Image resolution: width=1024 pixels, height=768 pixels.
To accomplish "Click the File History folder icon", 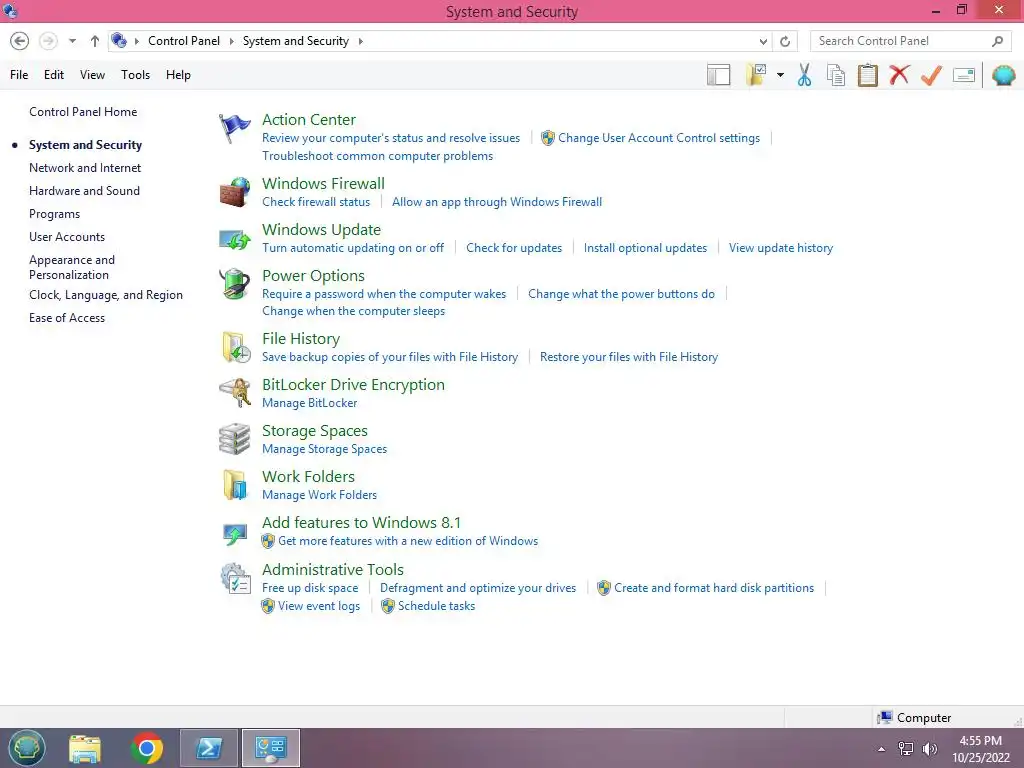I will tap(236, 347).
